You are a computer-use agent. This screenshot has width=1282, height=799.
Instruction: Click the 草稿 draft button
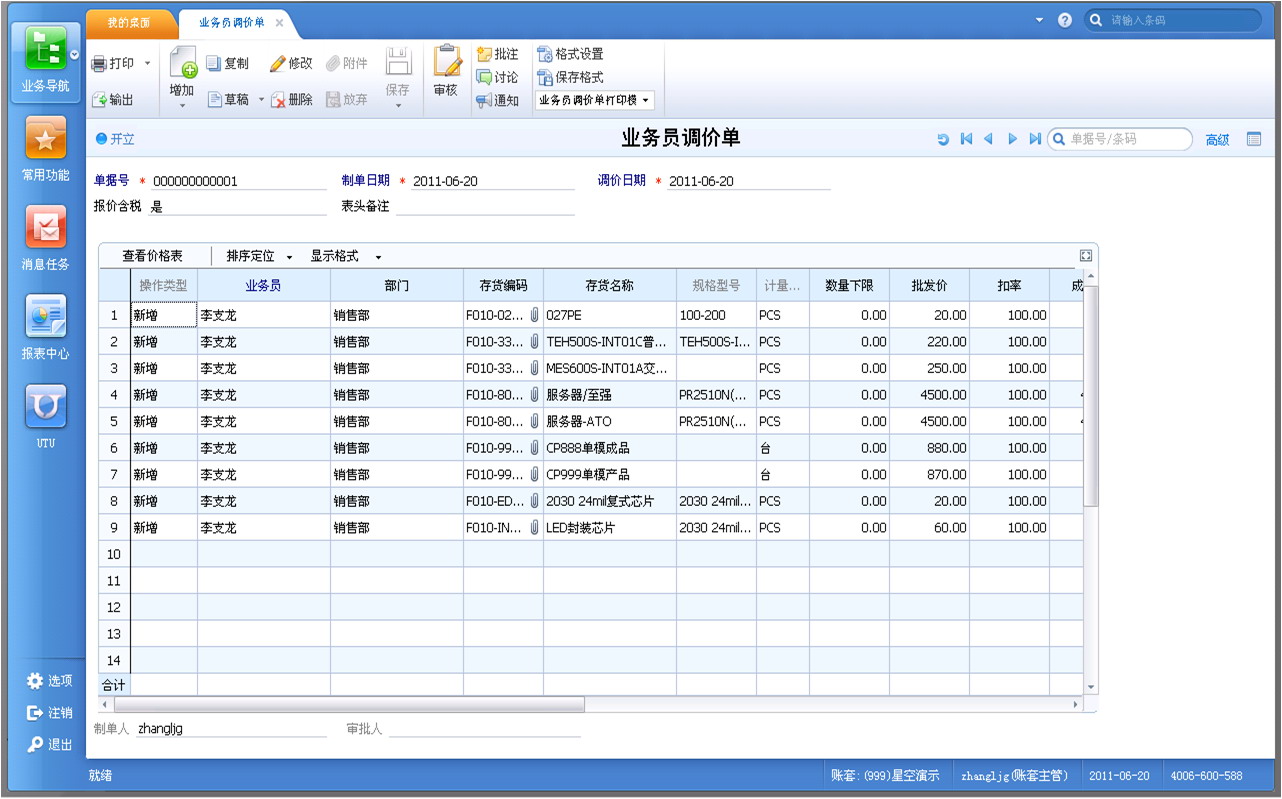click(229, 100)
